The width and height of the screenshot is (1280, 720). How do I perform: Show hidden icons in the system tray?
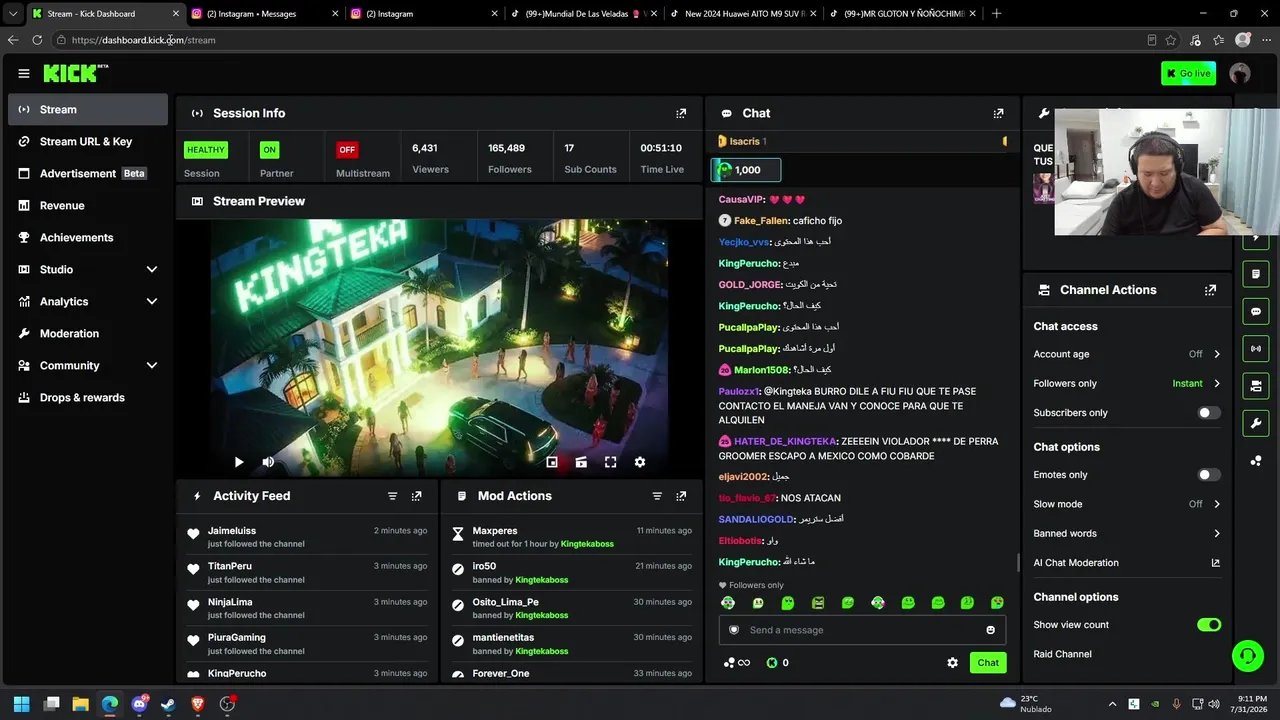click(x=1112, y=704)
